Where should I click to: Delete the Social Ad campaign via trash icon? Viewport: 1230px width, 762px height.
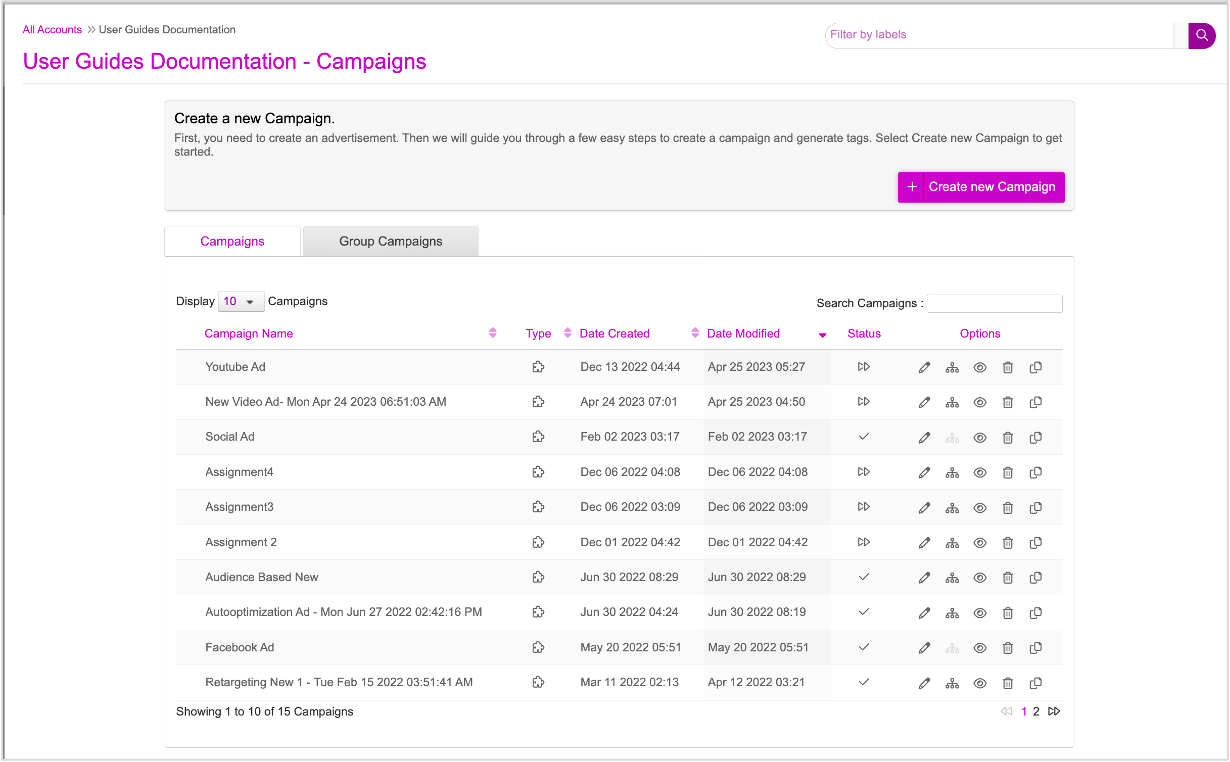pyautogui.click(x=1008, y=438)
